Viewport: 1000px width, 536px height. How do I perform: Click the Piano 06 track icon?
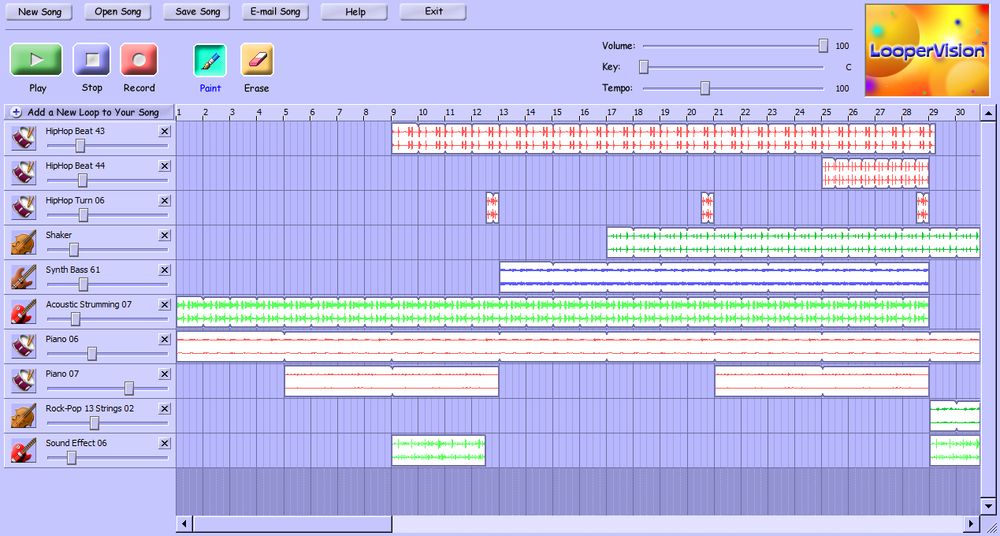(x=23, y=346)
